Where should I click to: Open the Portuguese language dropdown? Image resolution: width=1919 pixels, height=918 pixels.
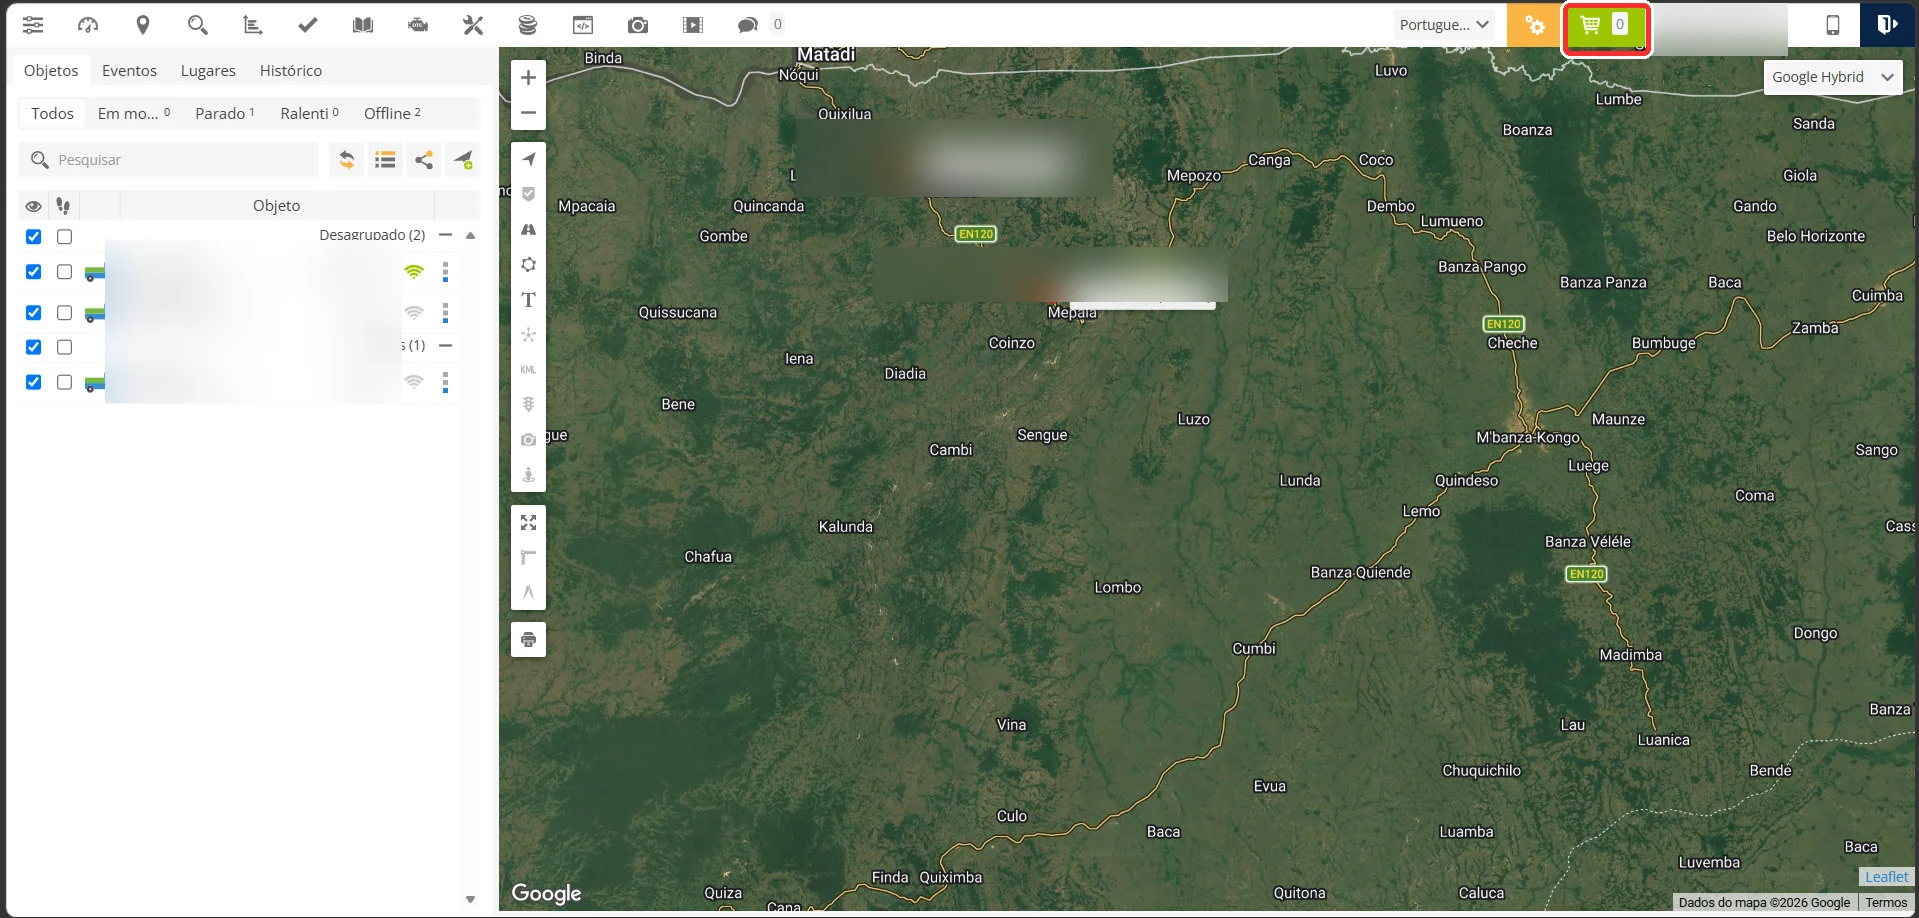(x=1444, y=25)
